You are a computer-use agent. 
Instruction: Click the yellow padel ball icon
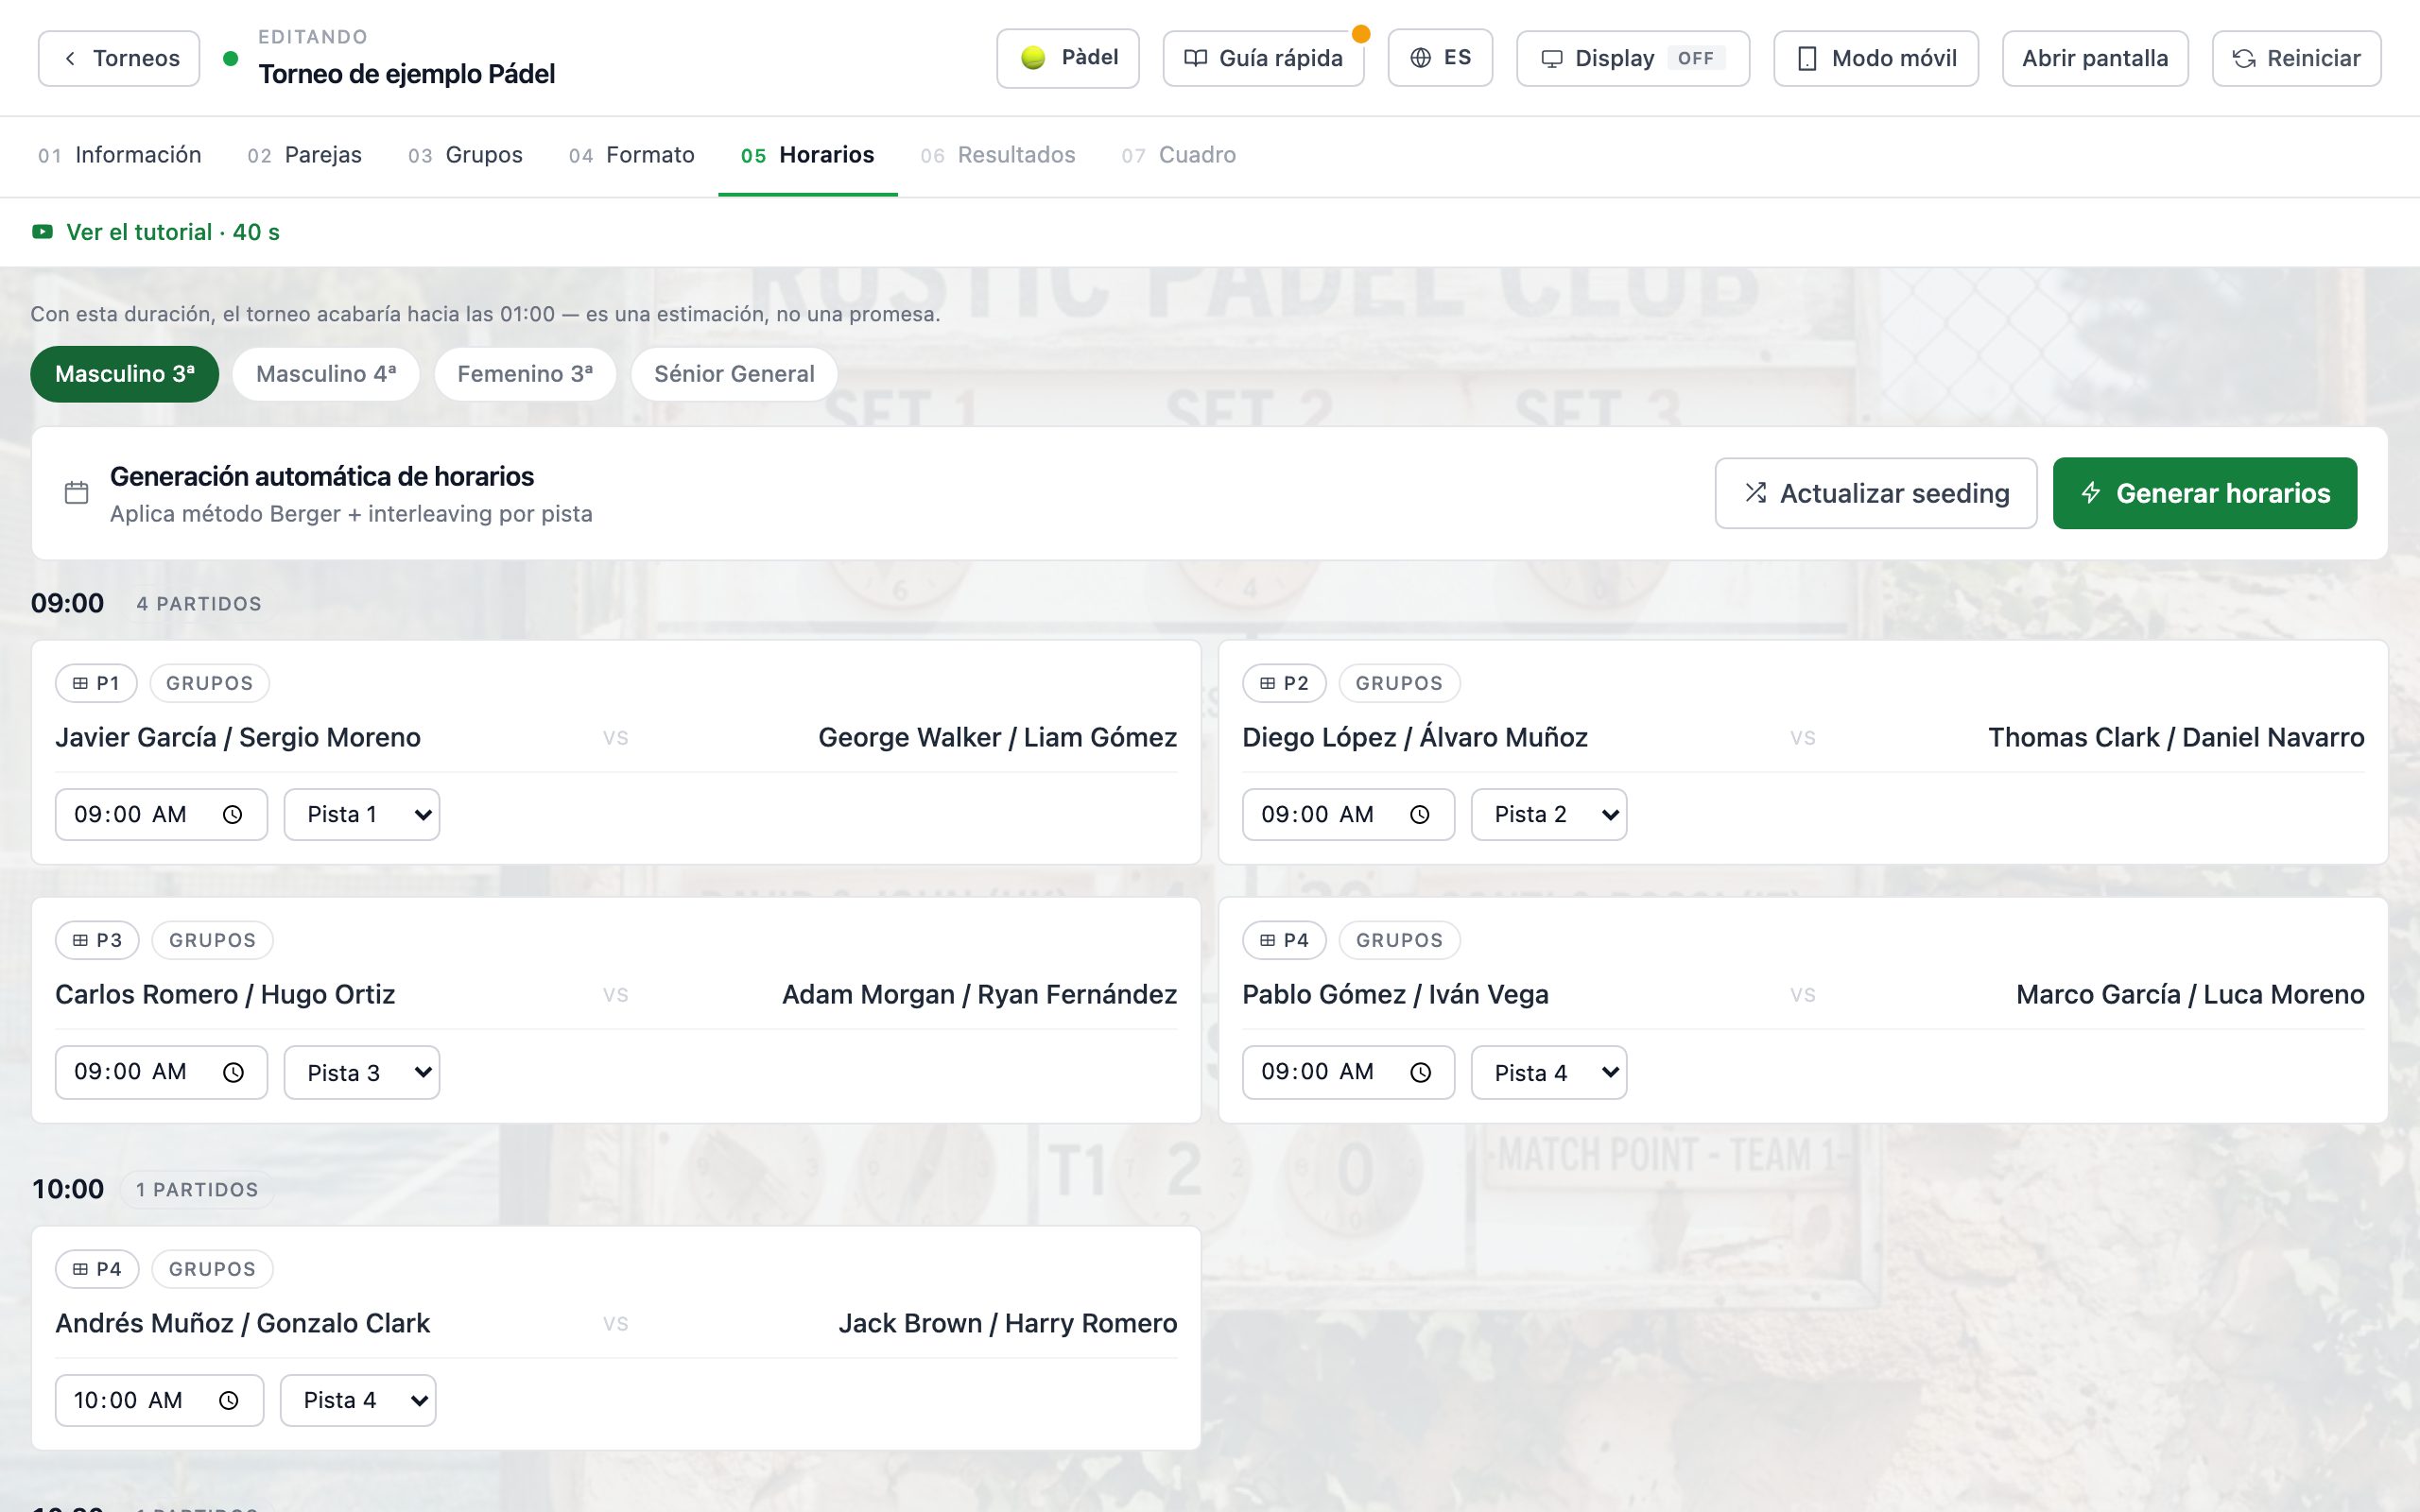(x=1033, y=58)
